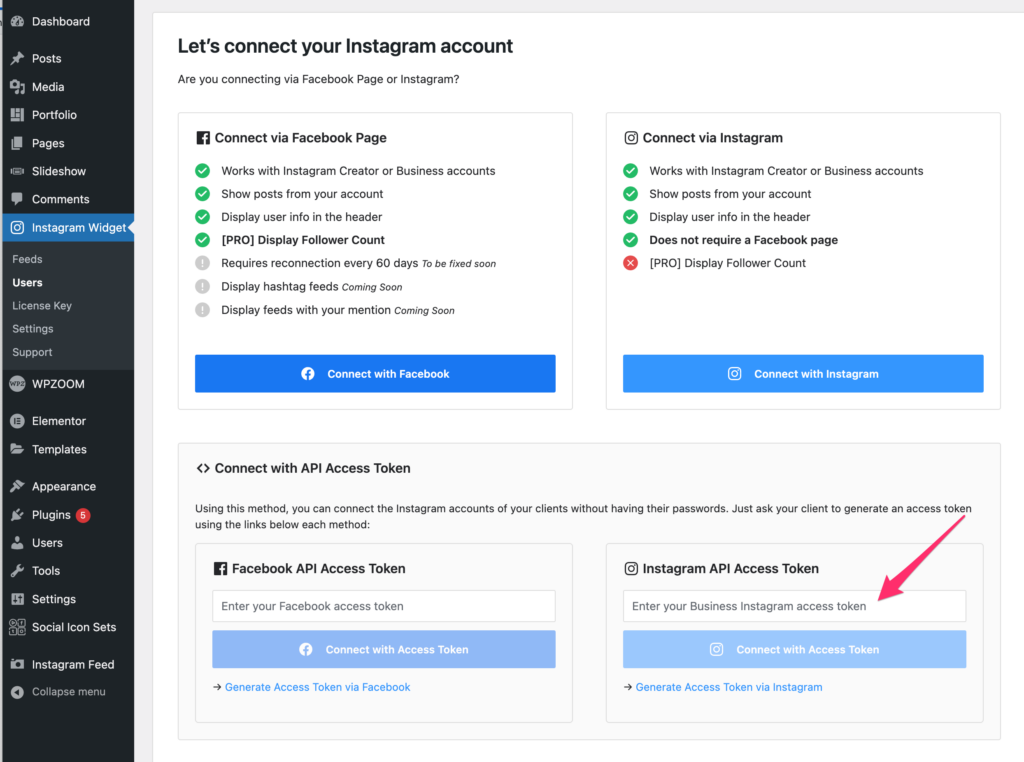Viewport: 1024px width, 762px height.
Task: Click the Appearance brush icon
Action: (x=18, y=486)
